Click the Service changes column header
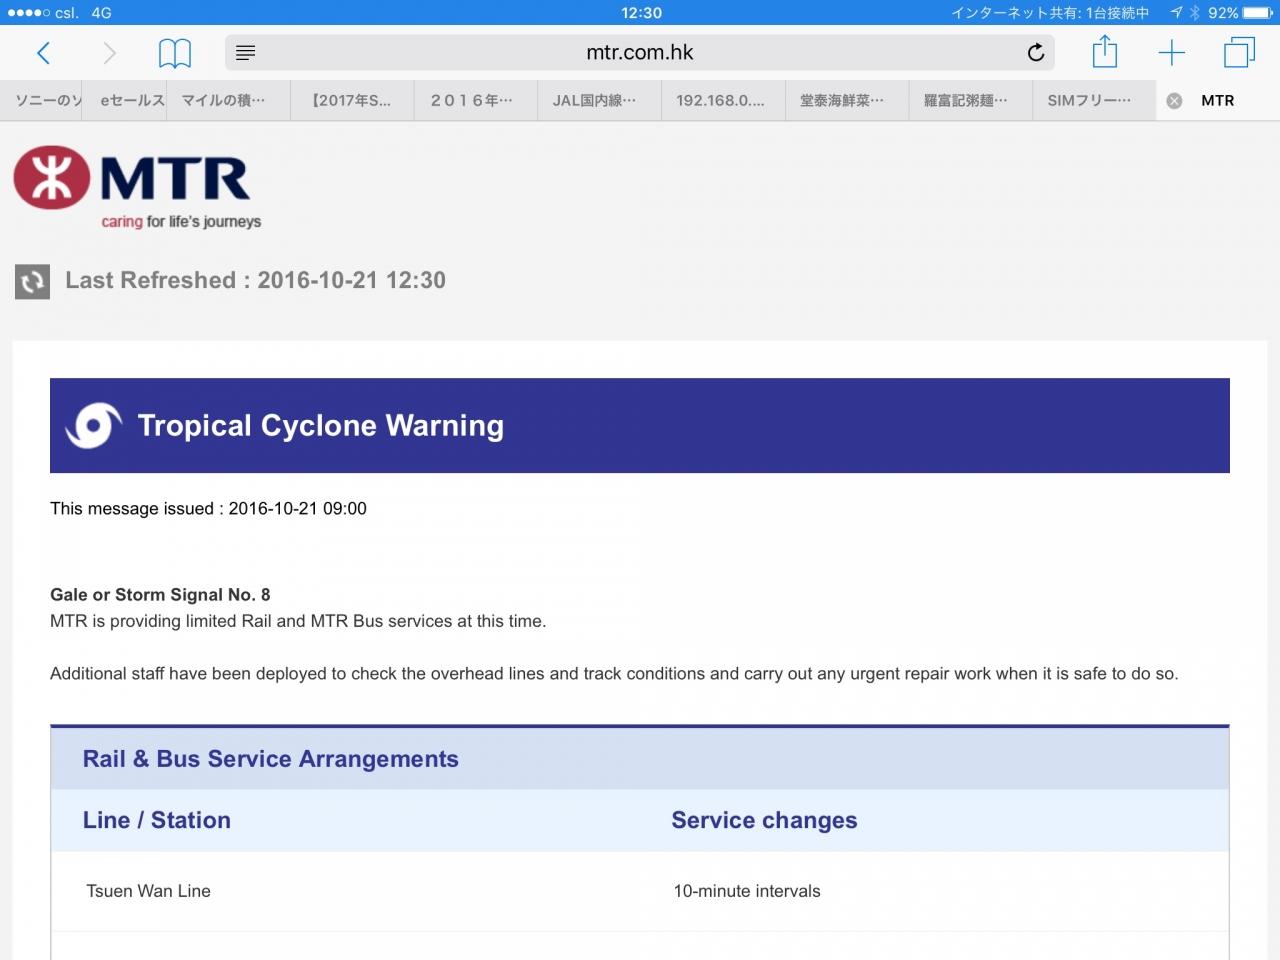This screenshot has height=960, width=1280. 764,821
